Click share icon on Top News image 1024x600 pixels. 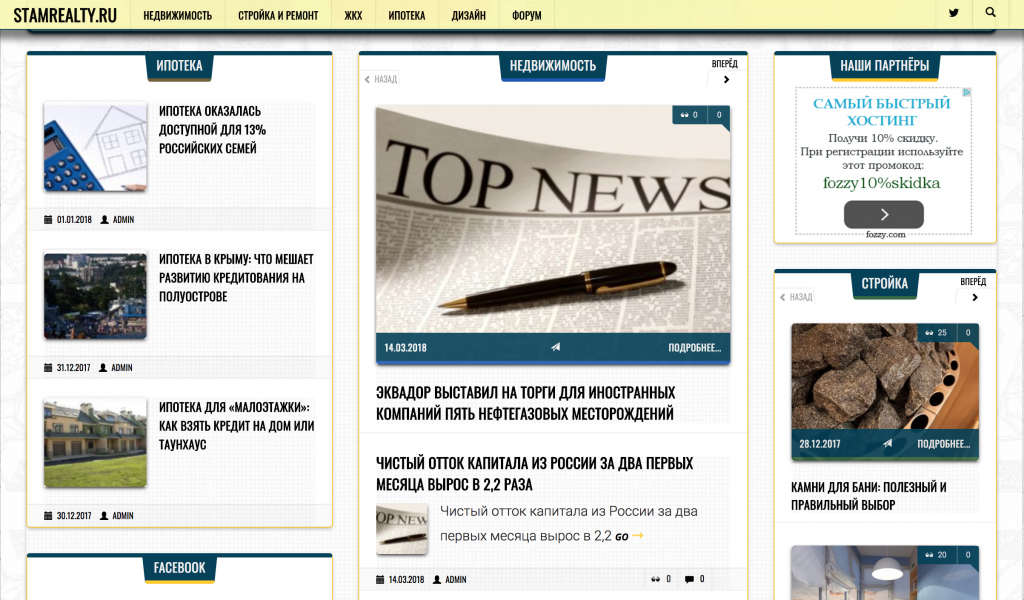point(556,348)
